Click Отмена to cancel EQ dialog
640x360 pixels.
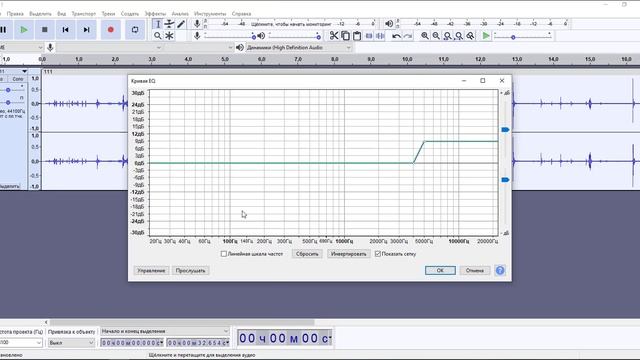[x=475, y=271]
